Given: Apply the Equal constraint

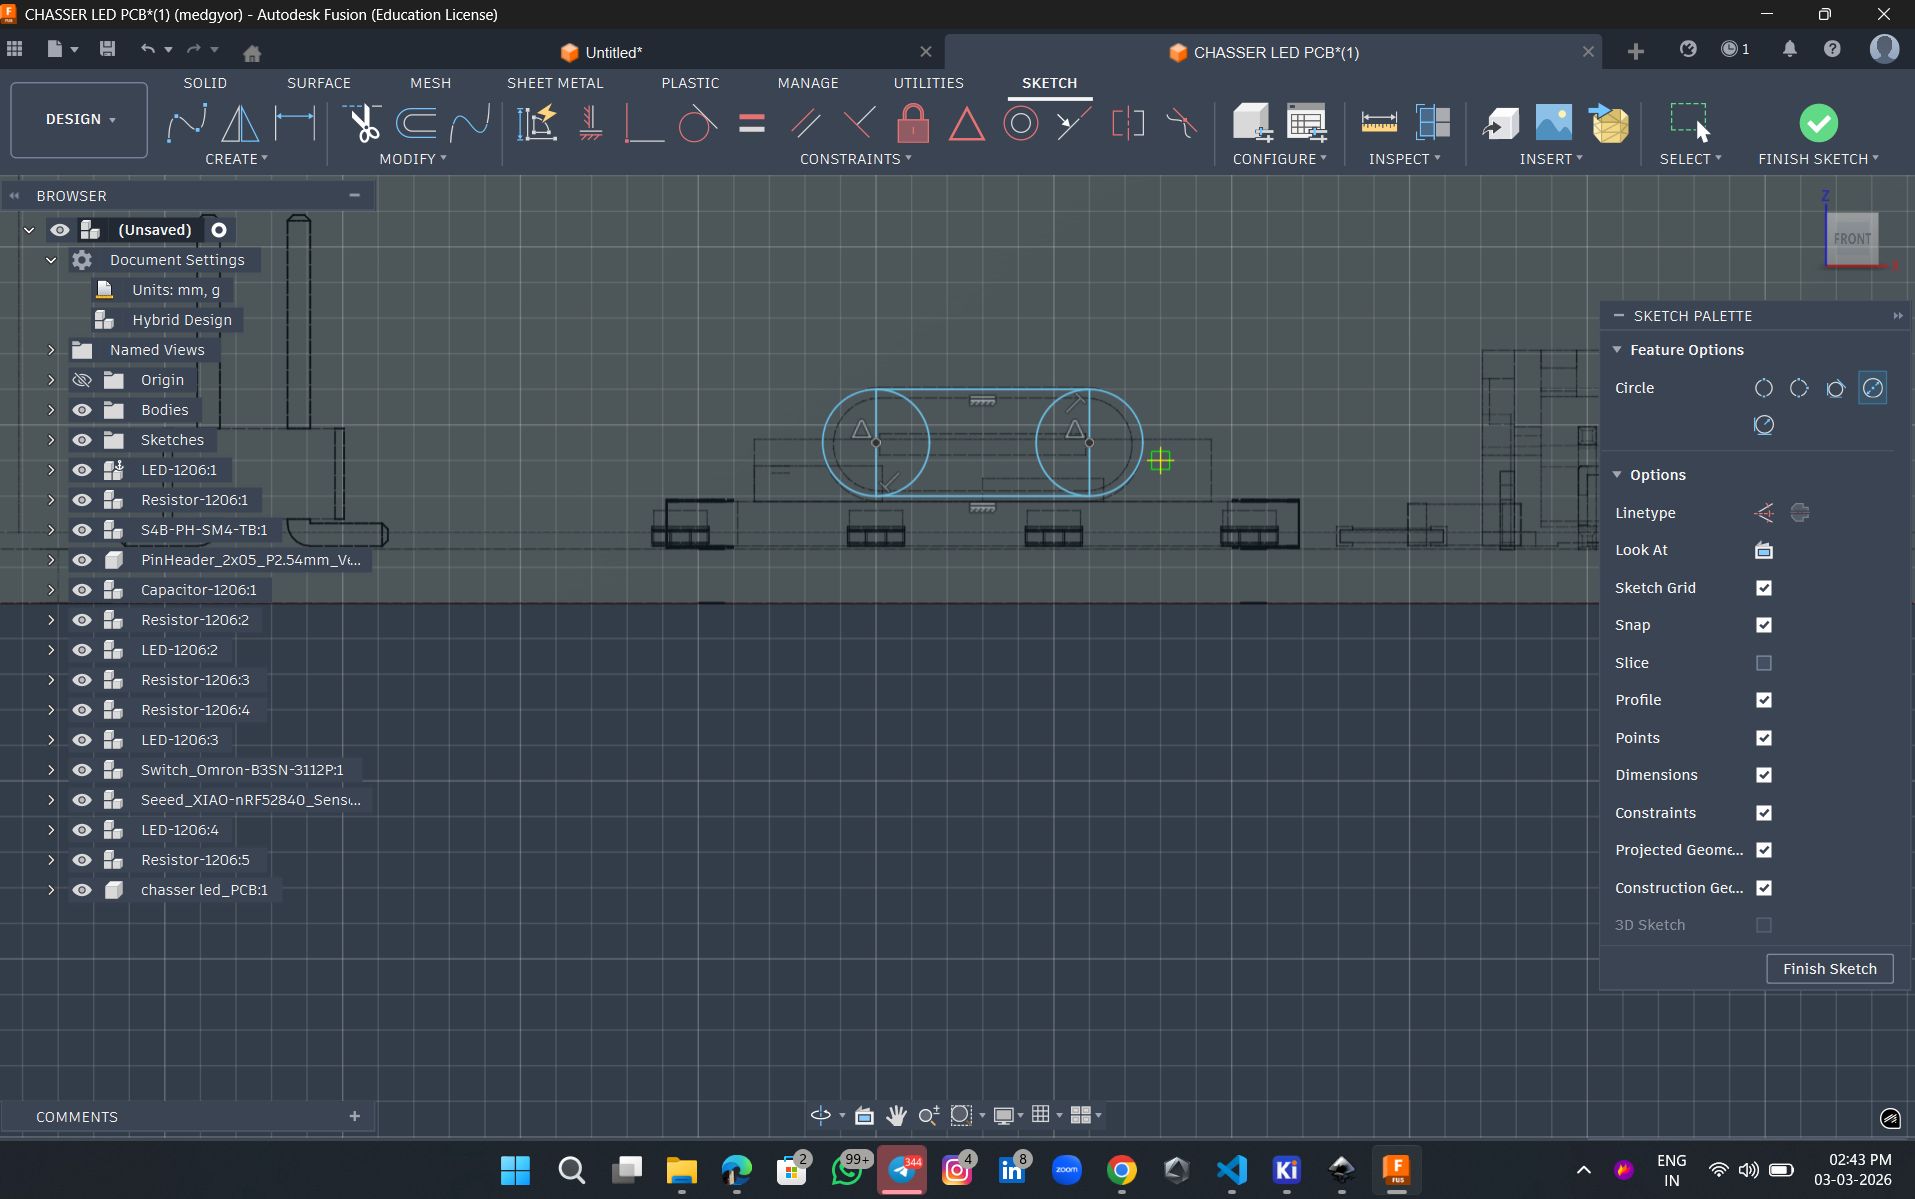Looking at the screenshot, I should click(x=752, y=123).
